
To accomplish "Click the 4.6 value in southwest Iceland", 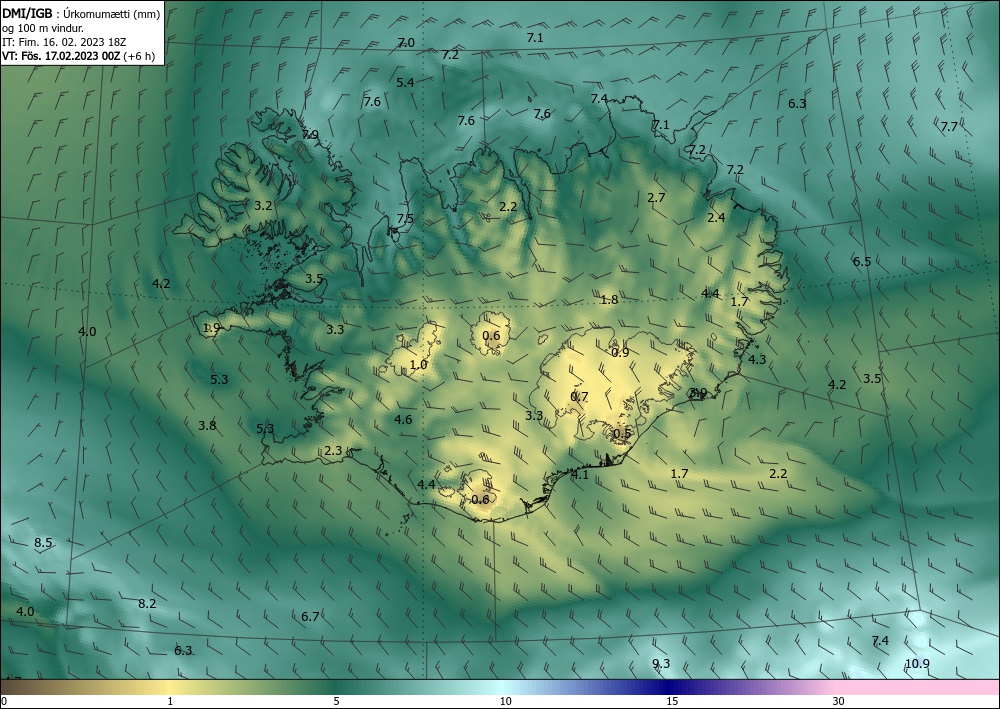I will click(x=403, y=419).
